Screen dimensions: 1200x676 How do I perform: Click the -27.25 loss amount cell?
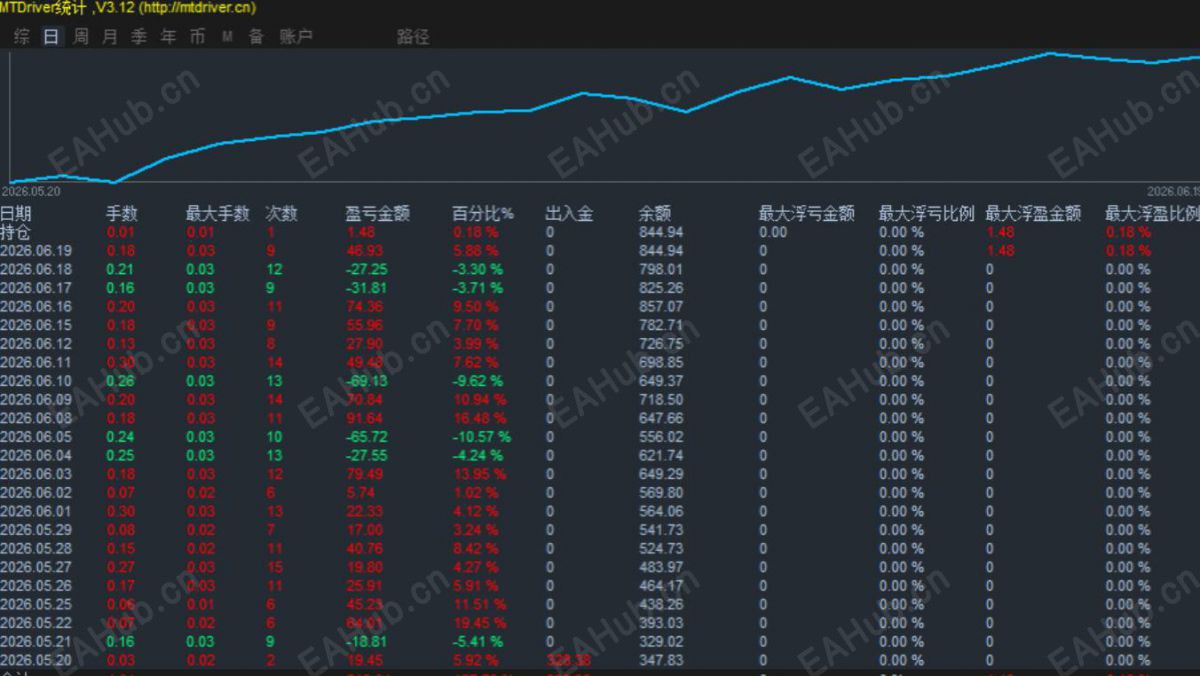point(366,269)
